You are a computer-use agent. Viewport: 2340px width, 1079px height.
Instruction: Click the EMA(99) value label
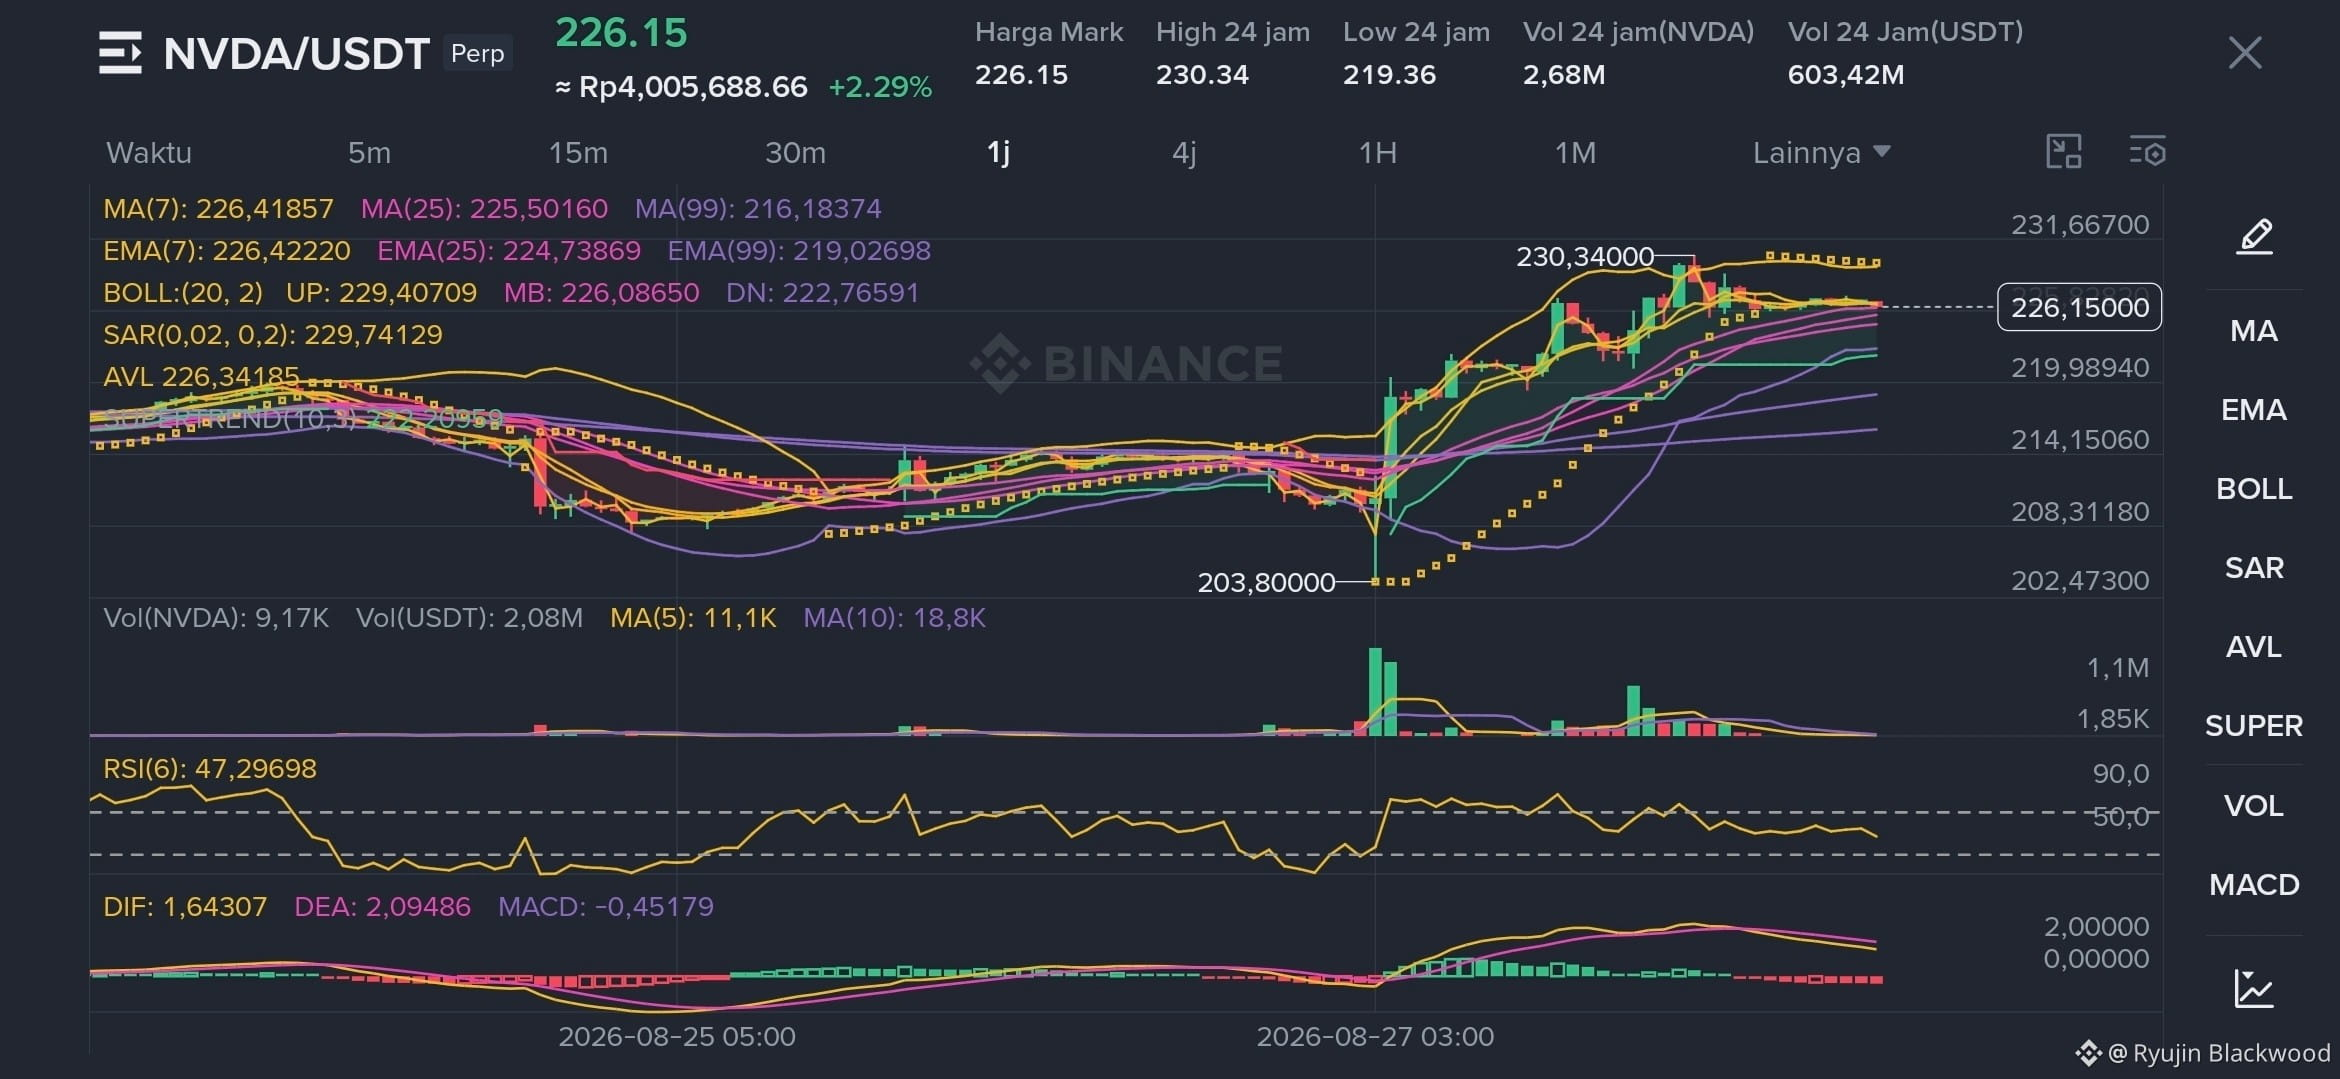pos(799,251)
